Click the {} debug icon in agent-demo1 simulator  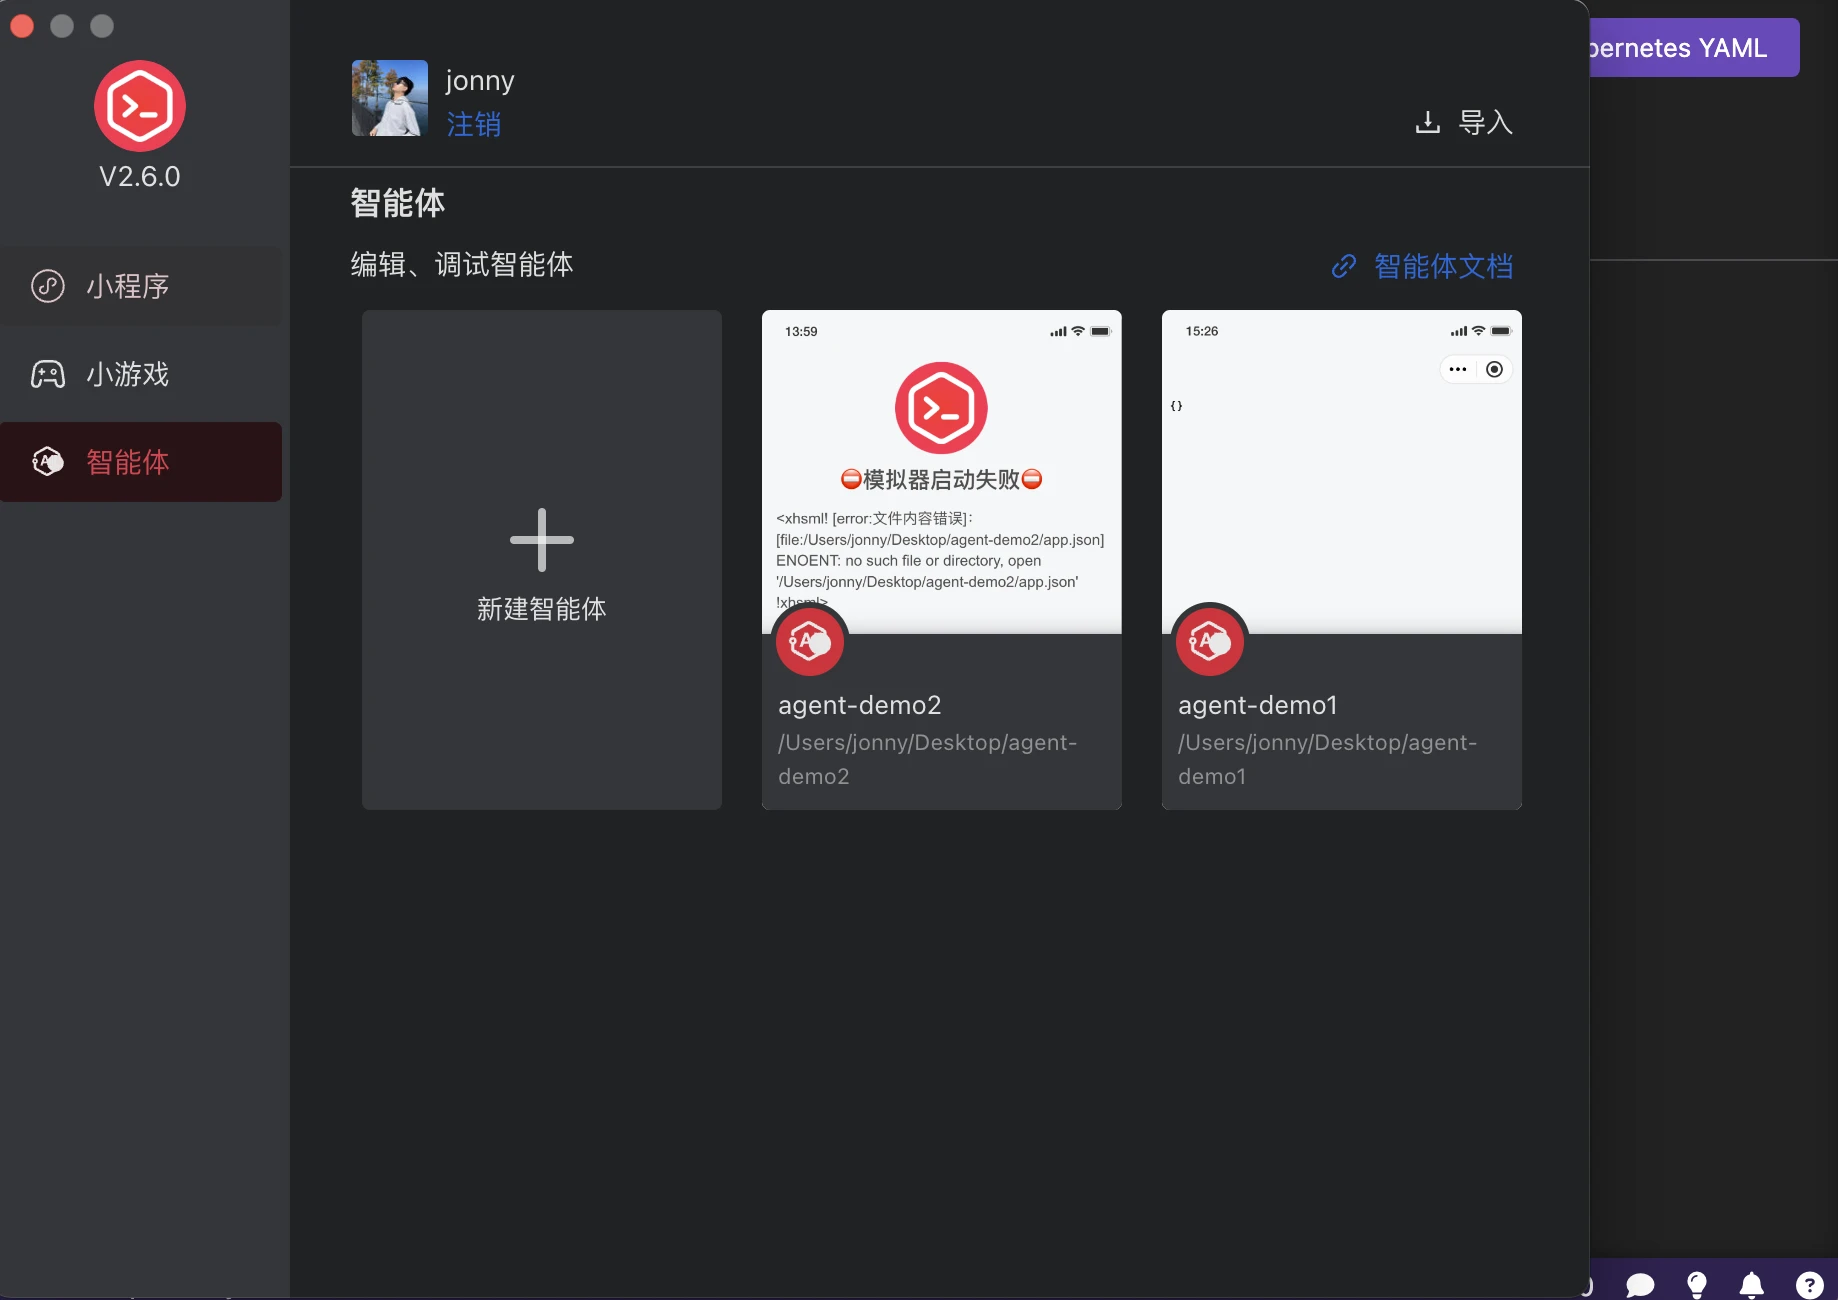tap(1176, 405)
